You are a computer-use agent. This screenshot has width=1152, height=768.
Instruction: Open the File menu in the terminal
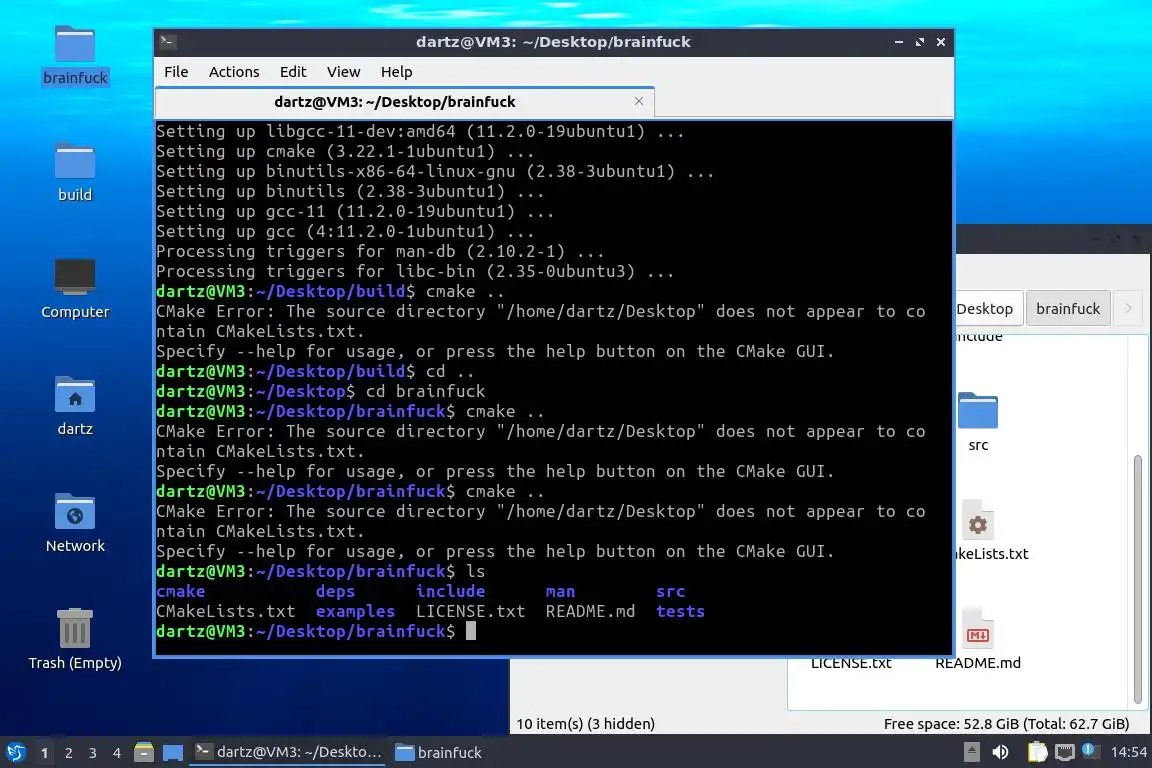[176, 72]
